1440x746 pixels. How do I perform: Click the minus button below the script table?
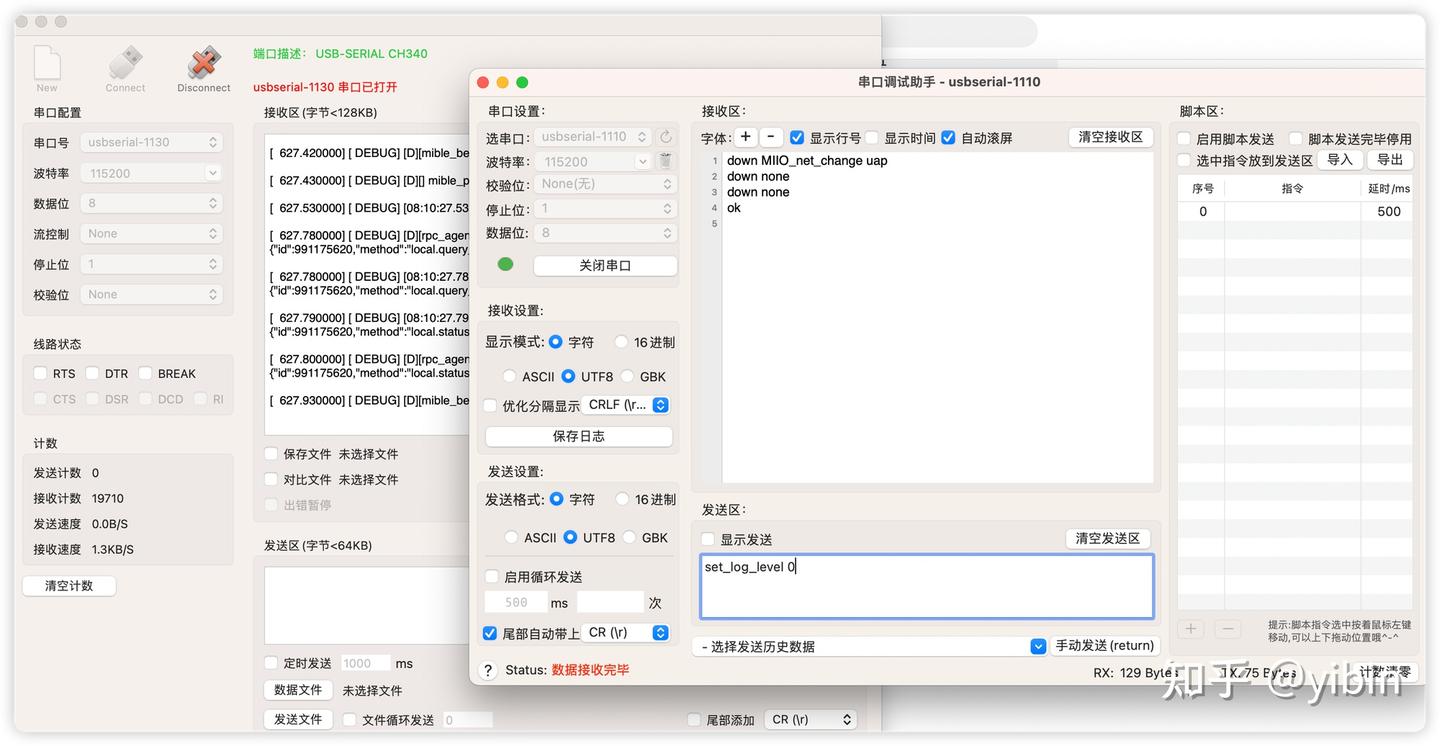pos(1227,629)
